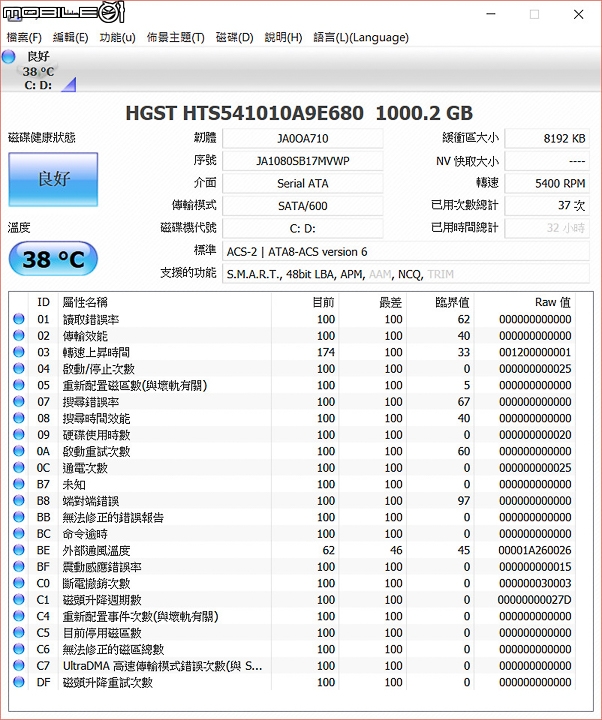The width and height of the screenshot is (602, 720).
Task: Click the serial number field JA1080SB17MVWP
Action: 303,161
